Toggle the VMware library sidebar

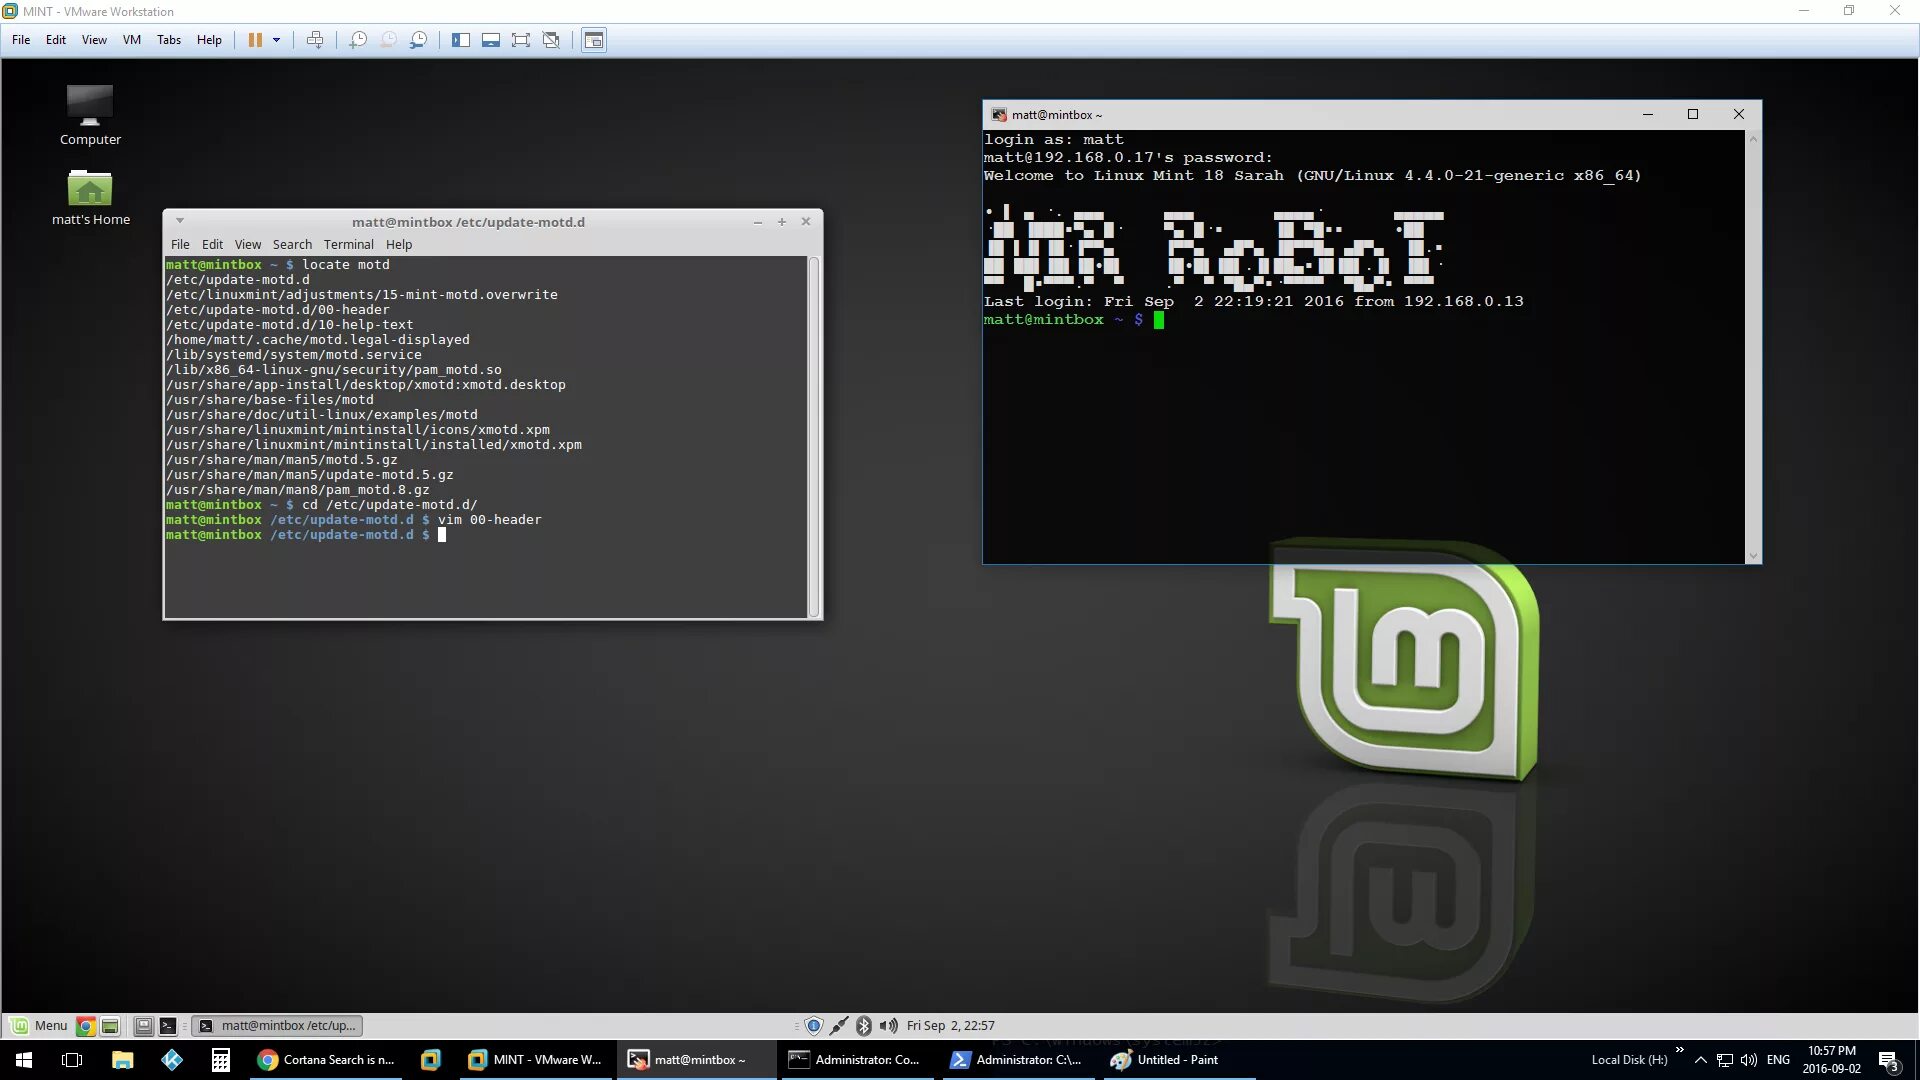tap(460, 40)
